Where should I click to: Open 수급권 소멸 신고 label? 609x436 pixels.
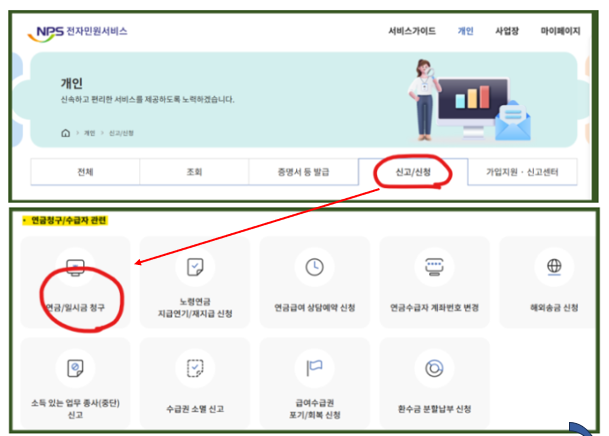pyautogui.click(x=195, y=409)
